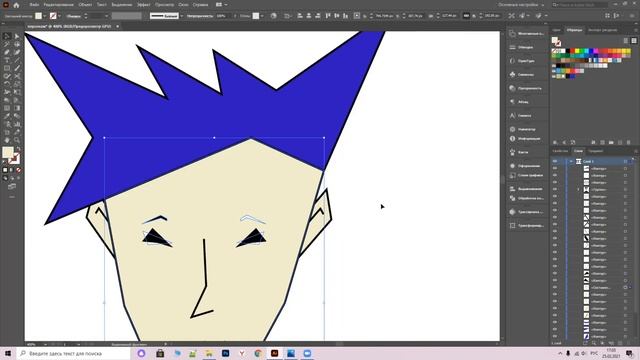Collapse the Слой 1 layer arrow
This screenshot has width=640, height=360.
tap(571, 161)
